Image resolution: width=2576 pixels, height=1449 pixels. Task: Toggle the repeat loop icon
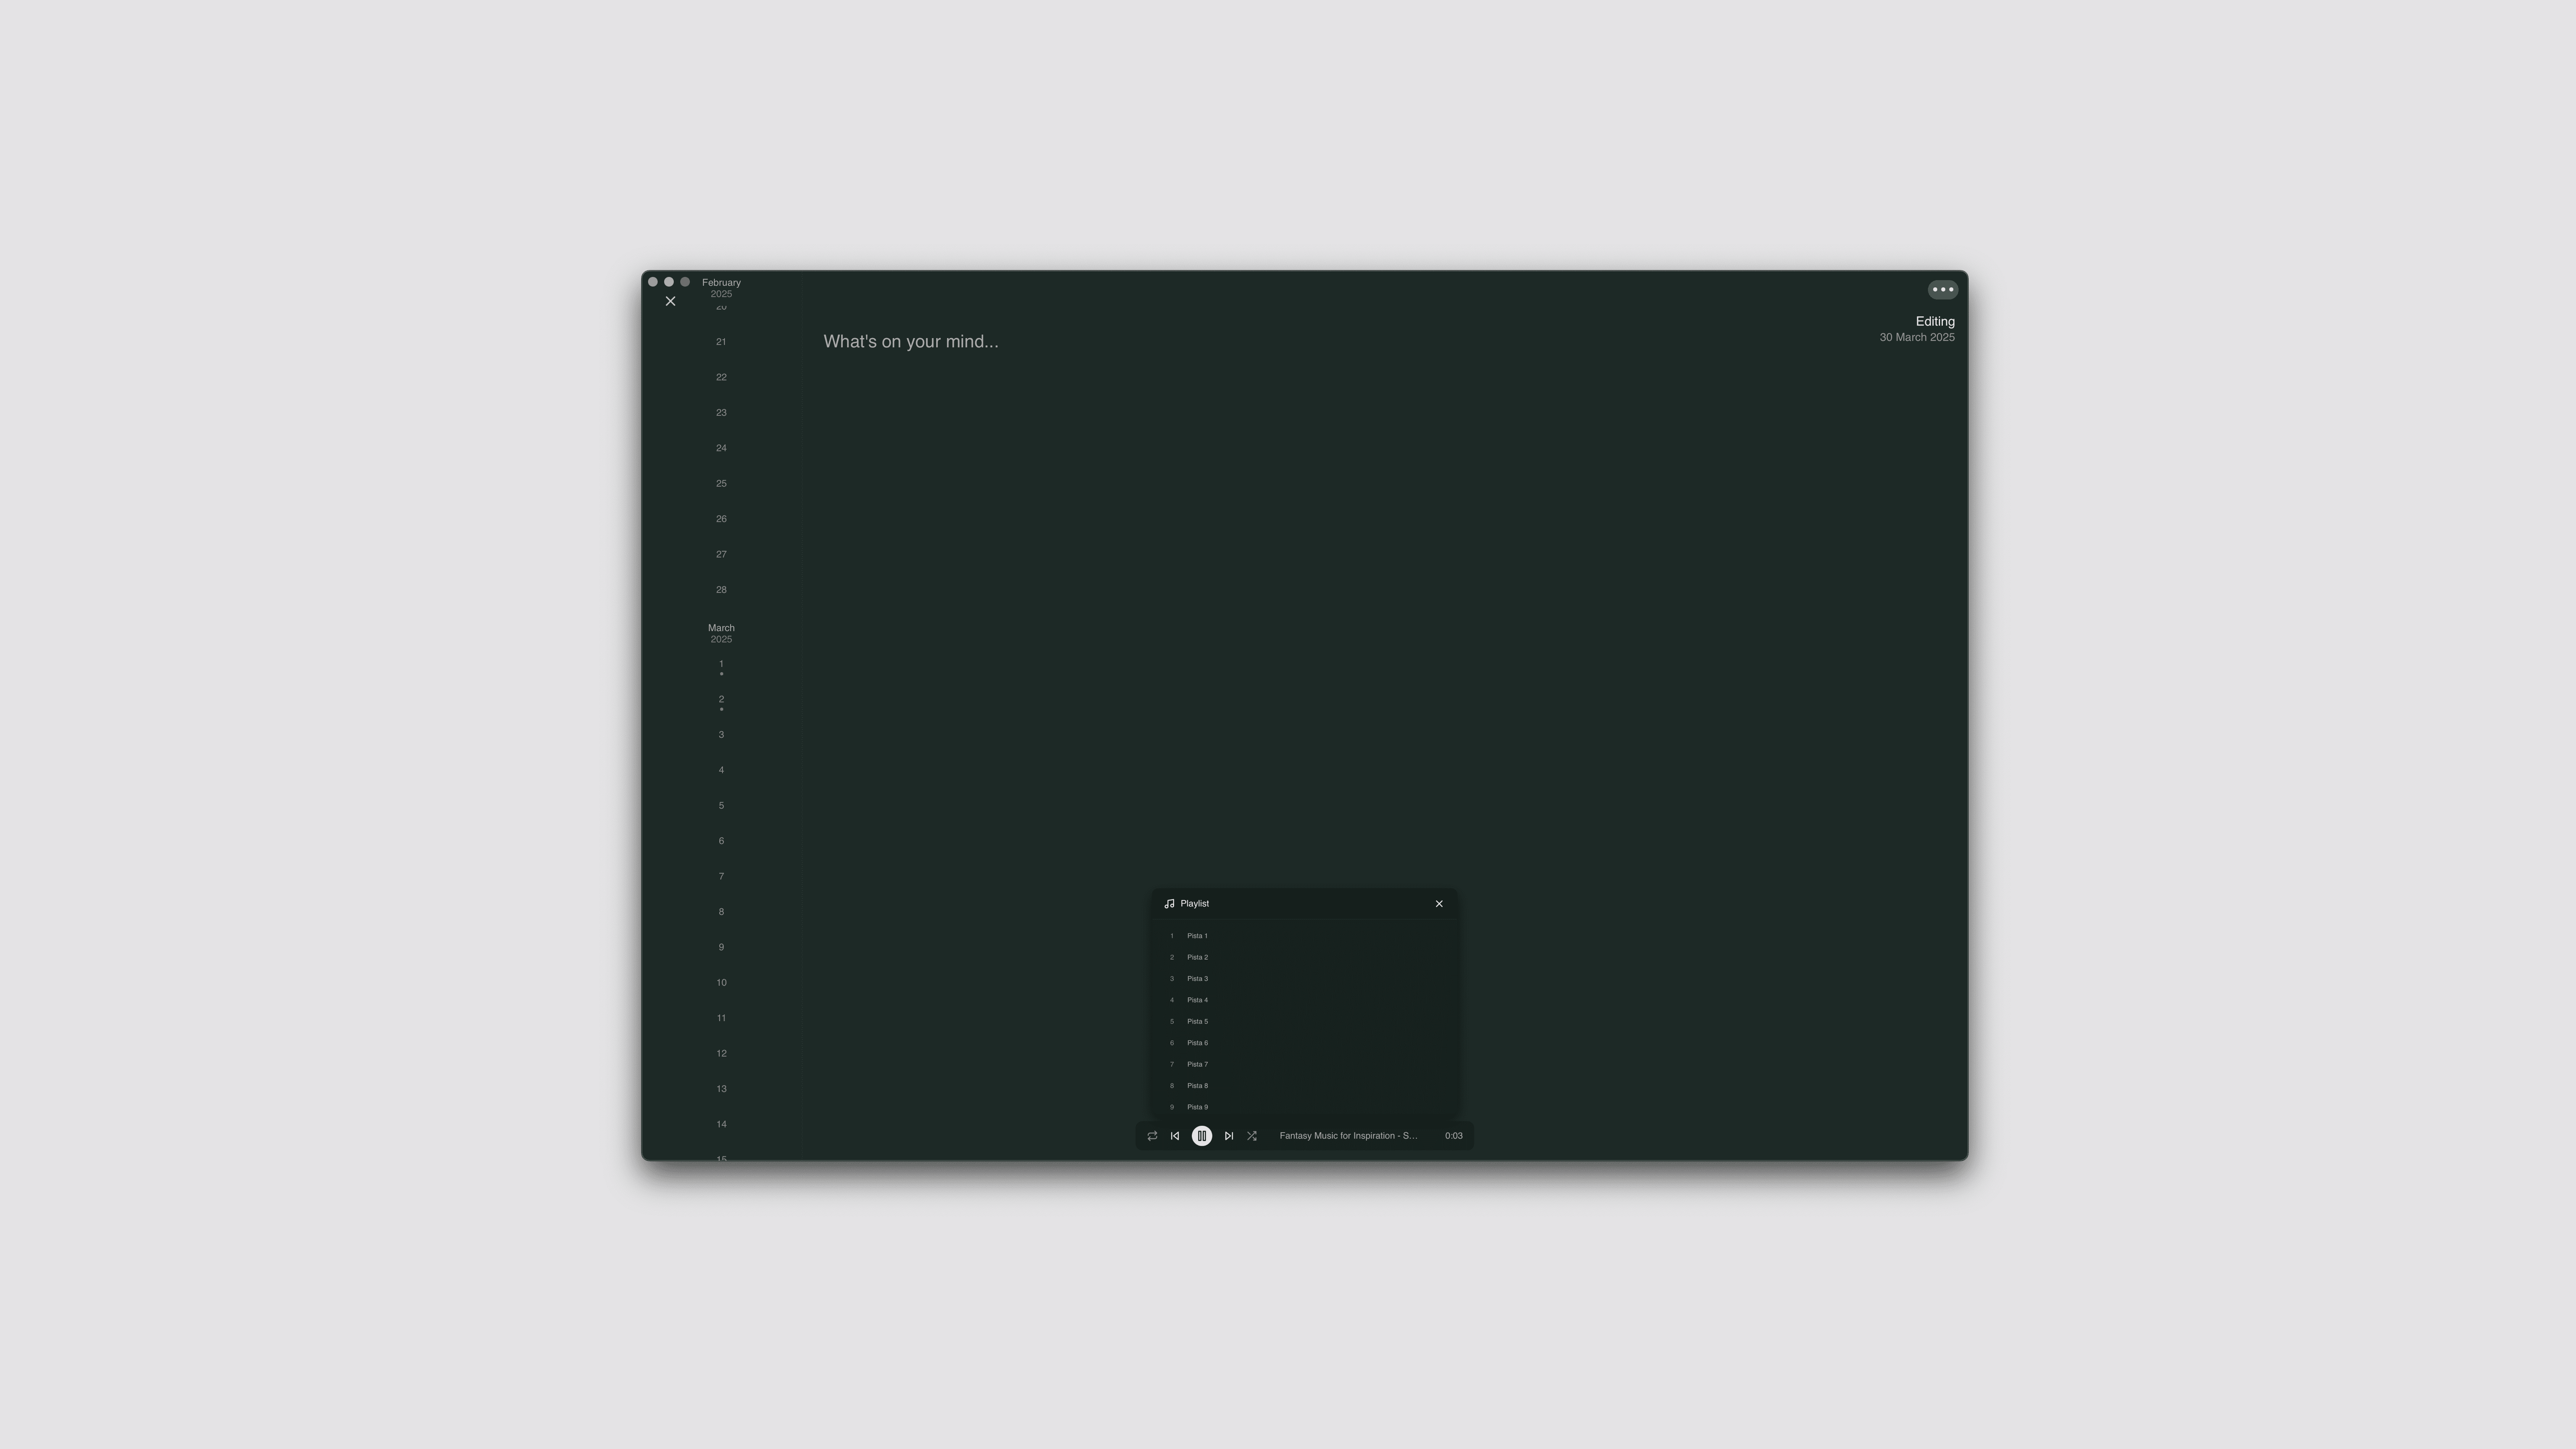(x=1152, y=1136)
